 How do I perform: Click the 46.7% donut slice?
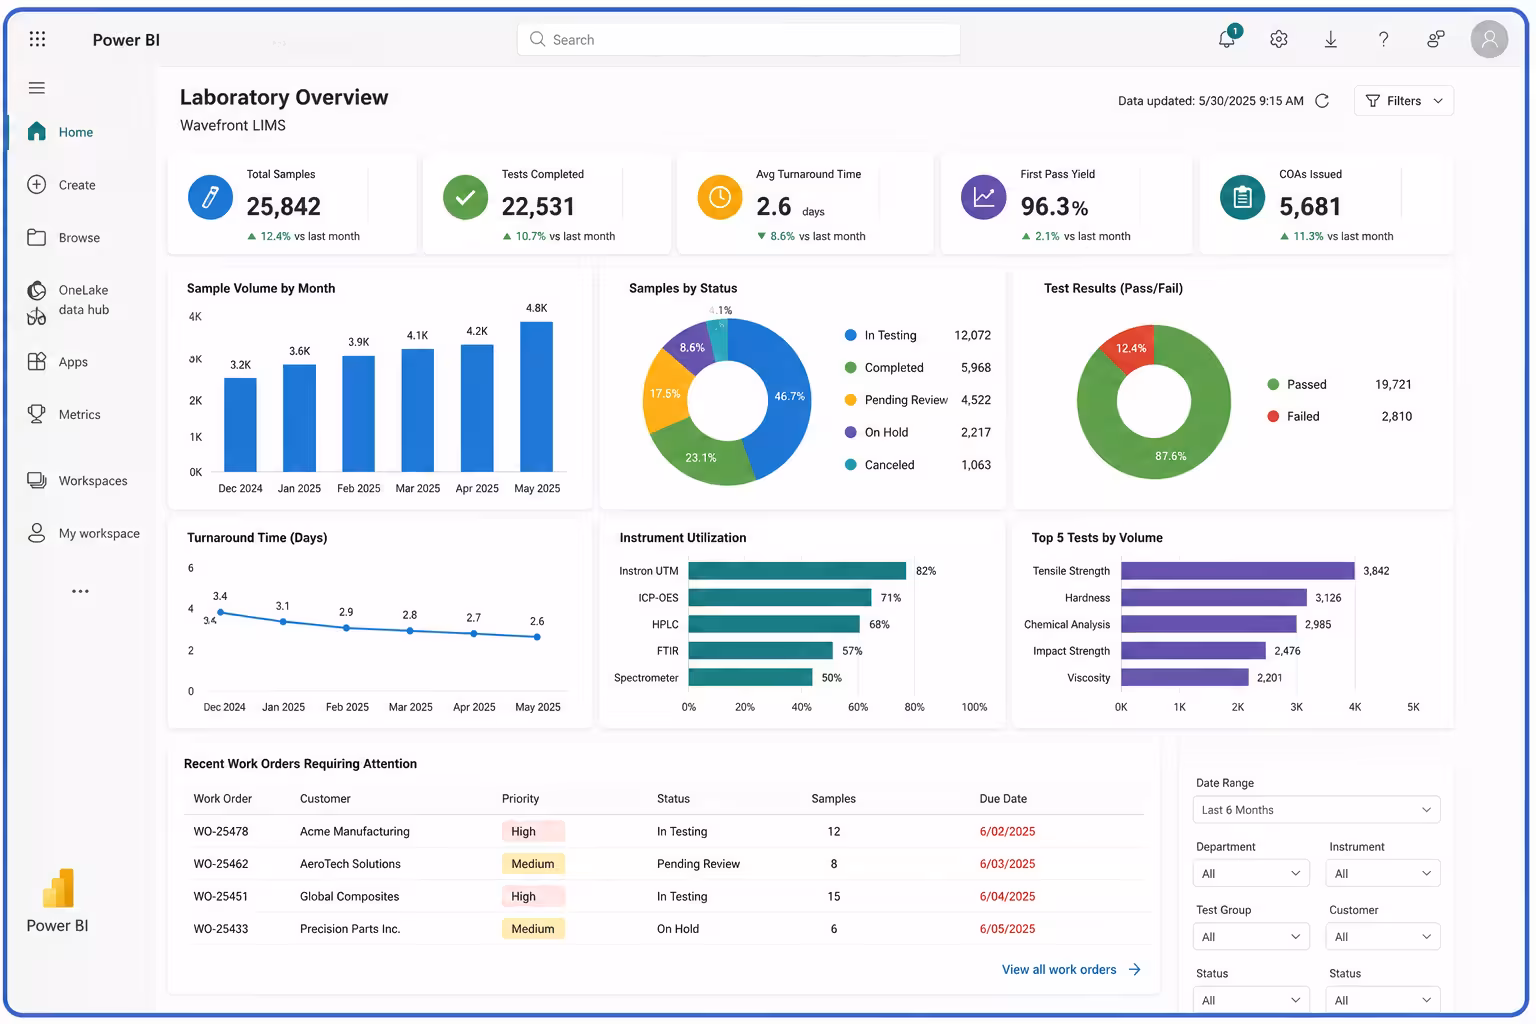(789, 397)
